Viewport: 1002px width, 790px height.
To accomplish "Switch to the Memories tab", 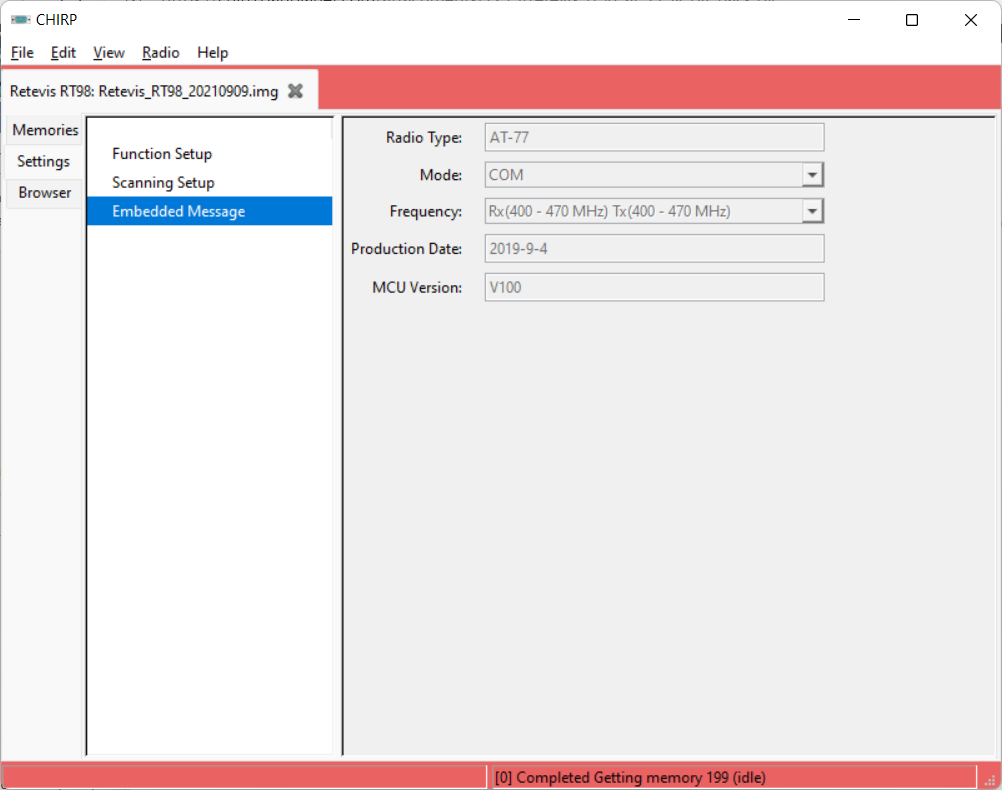I will (45, 130).
